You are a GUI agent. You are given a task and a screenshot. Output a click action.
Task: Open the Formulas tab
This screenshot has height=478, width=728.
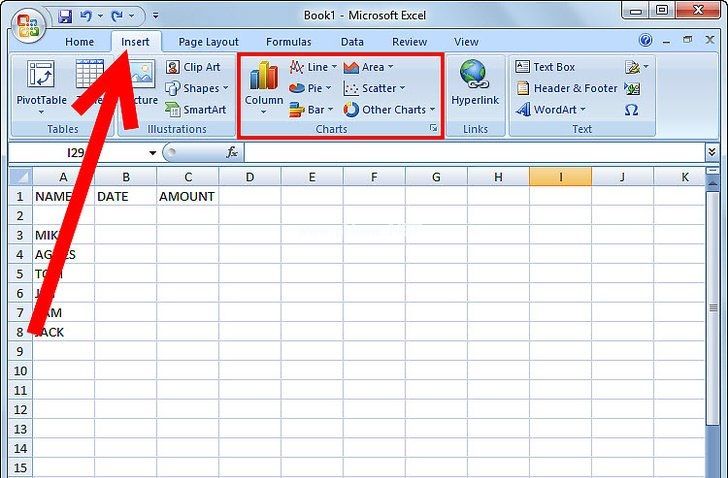pos(288,42)
